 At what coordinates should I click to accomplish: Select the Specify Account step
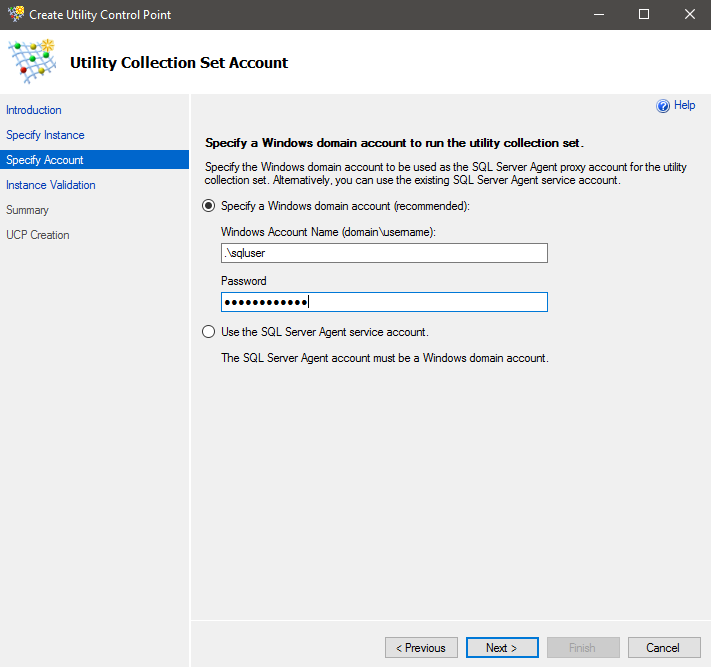[45, 160]
